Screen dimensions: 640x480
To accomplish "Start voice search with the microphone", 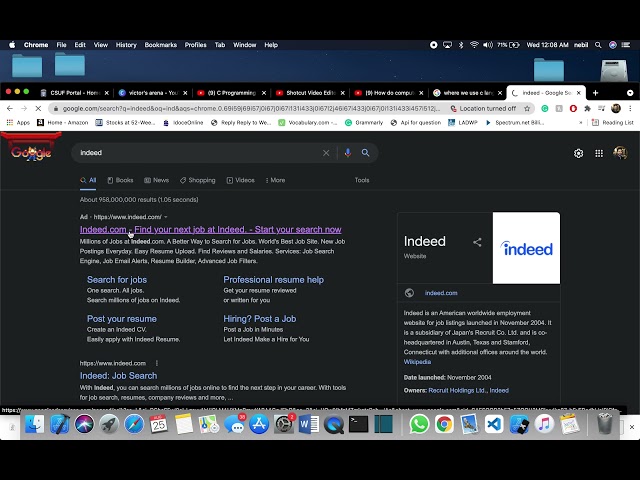I will (x=348, y=153).
